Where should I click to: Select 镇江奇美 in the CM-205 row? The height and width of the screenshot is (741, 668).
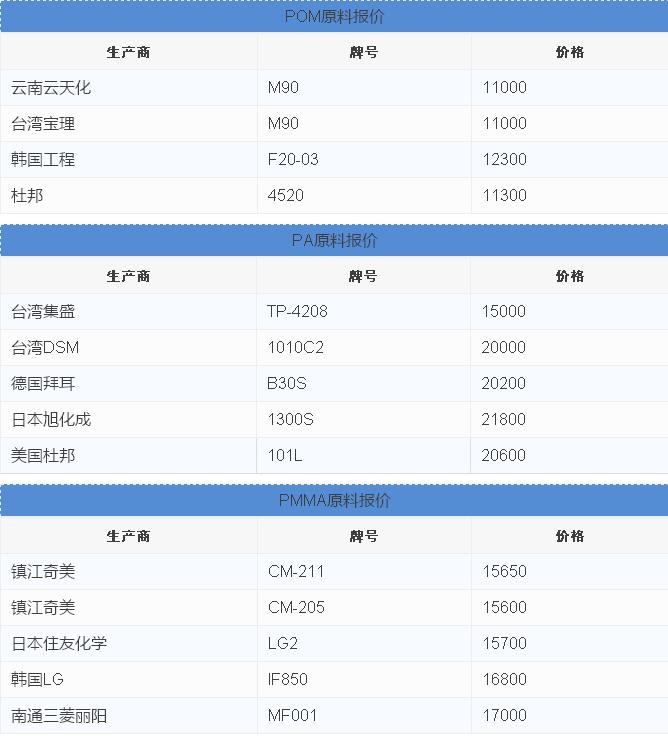[128, 607]
